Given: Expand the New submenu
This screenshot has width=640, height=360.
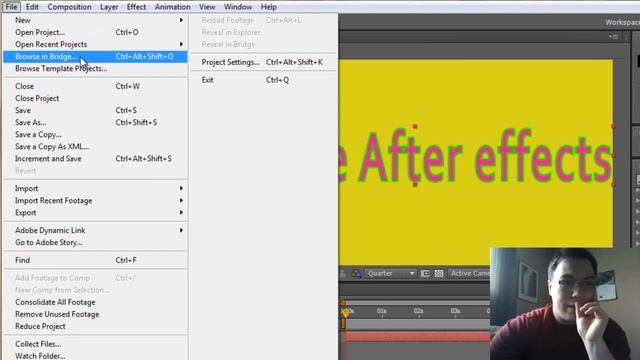Looking at the screenshot, I should point(95,20).
